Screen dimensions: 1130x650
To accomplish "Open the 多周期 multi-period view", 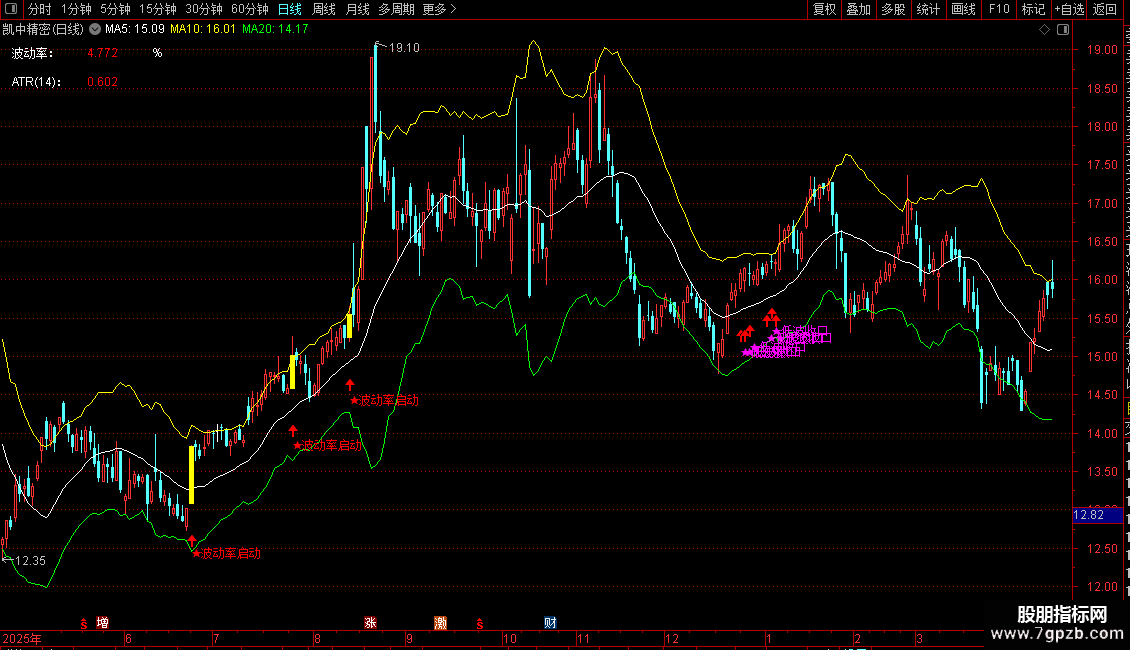I will pos(396,9).
